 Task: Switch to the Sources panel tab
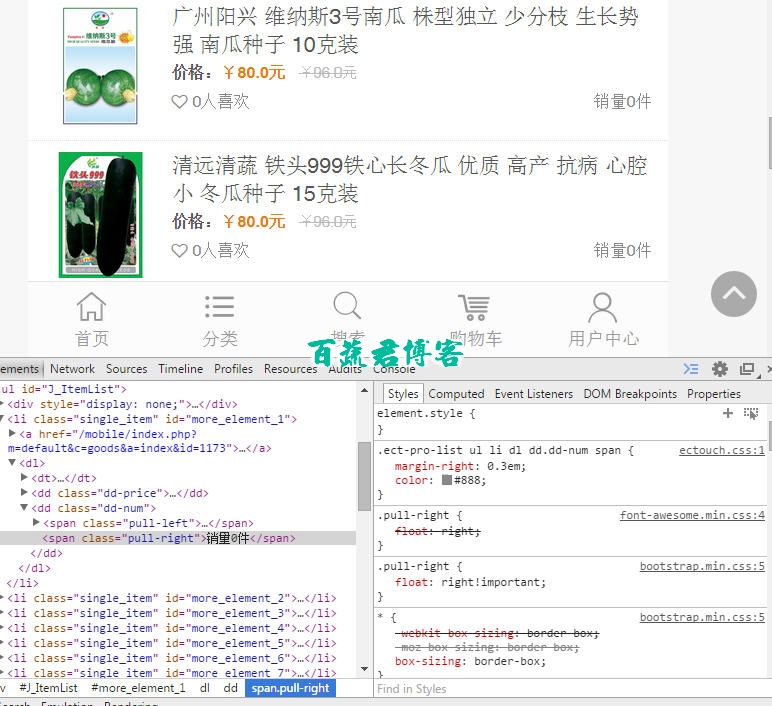(x=127, y=369)
